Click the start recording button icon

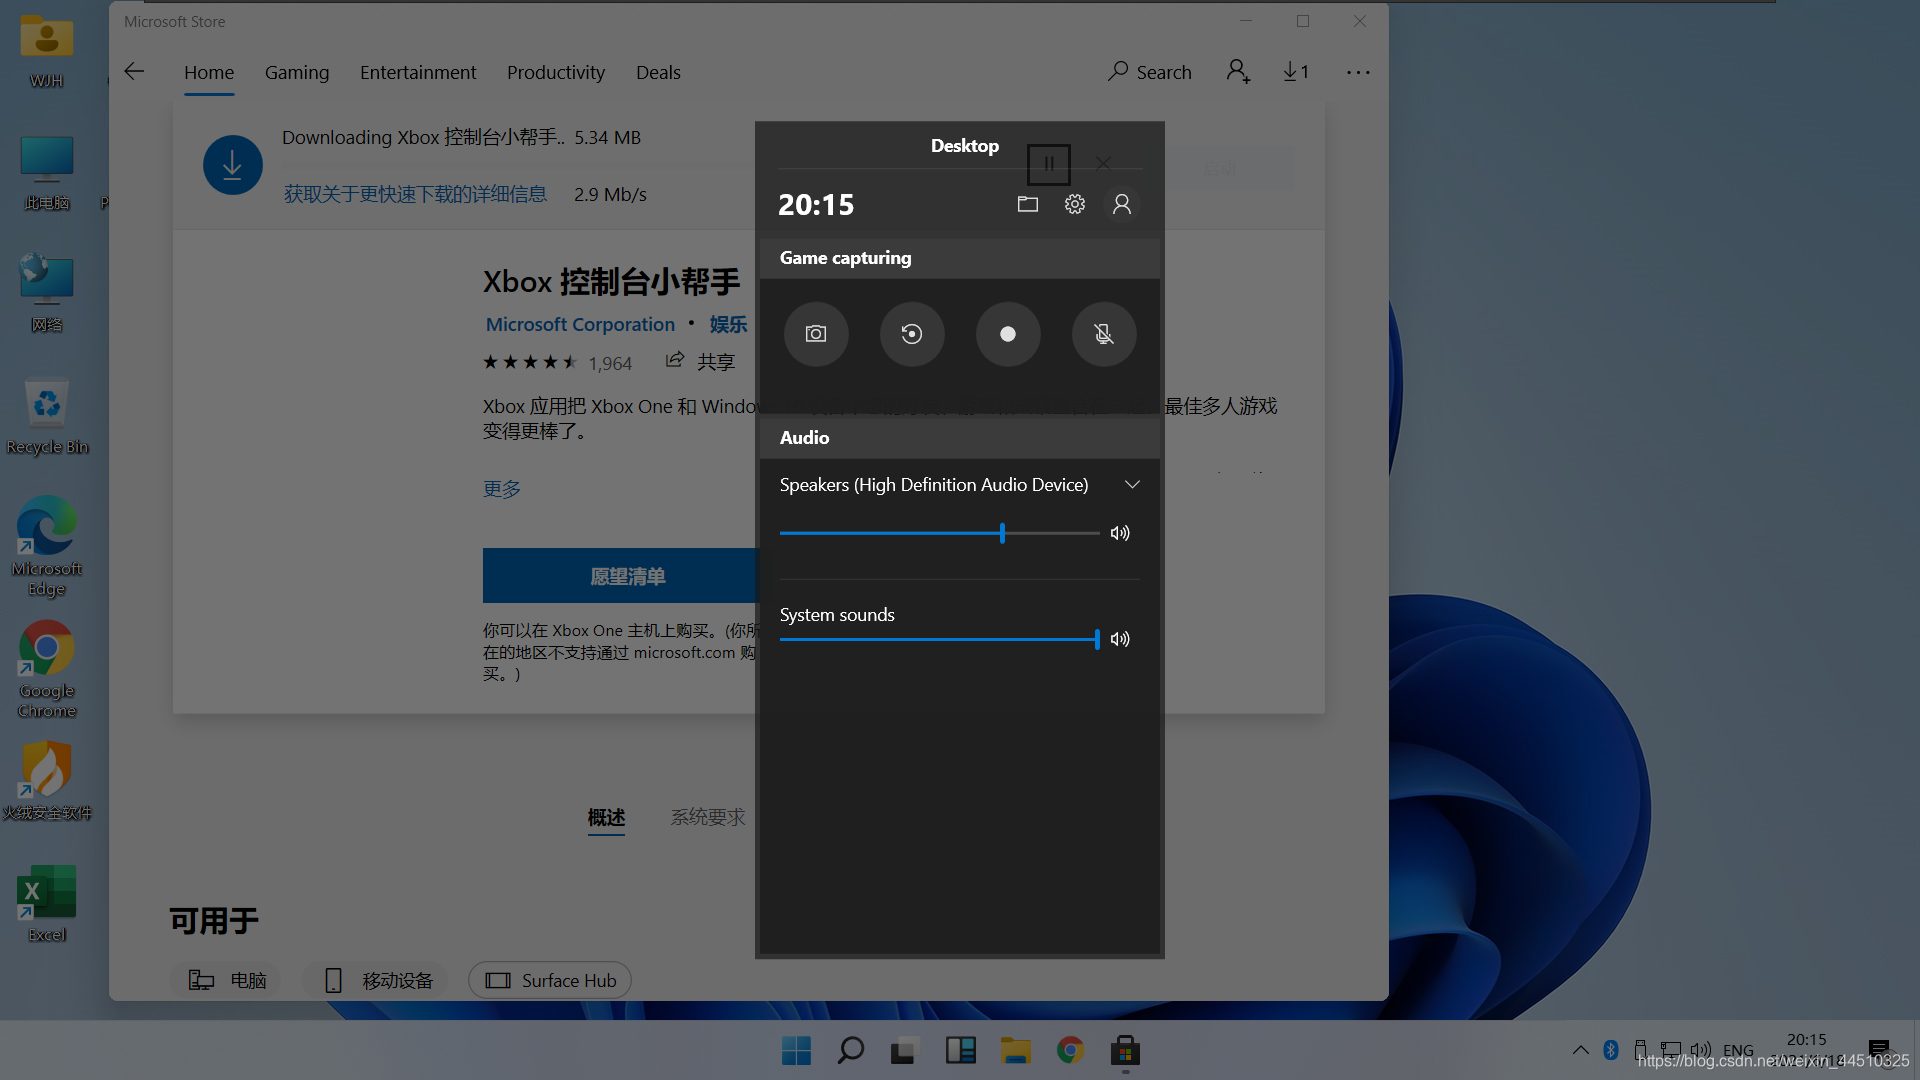point(1007,334)
